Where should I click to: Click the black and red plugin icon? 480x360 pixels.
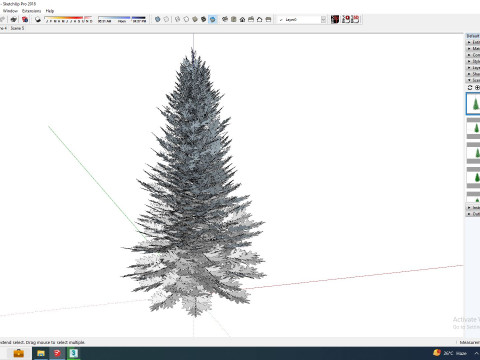point(335,19)
